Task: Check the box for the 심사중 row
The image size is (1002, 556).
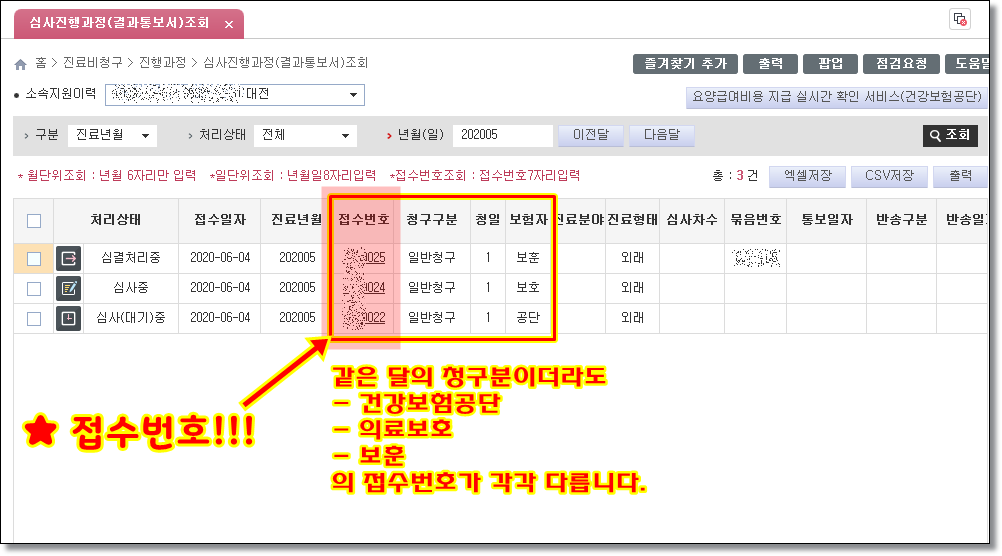Action: [x=34, y=289]
